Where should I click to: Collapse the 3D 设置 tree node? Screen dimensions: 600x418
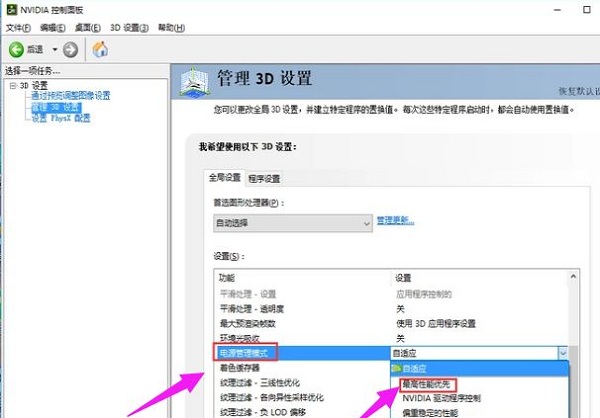(x=13, y=85)
